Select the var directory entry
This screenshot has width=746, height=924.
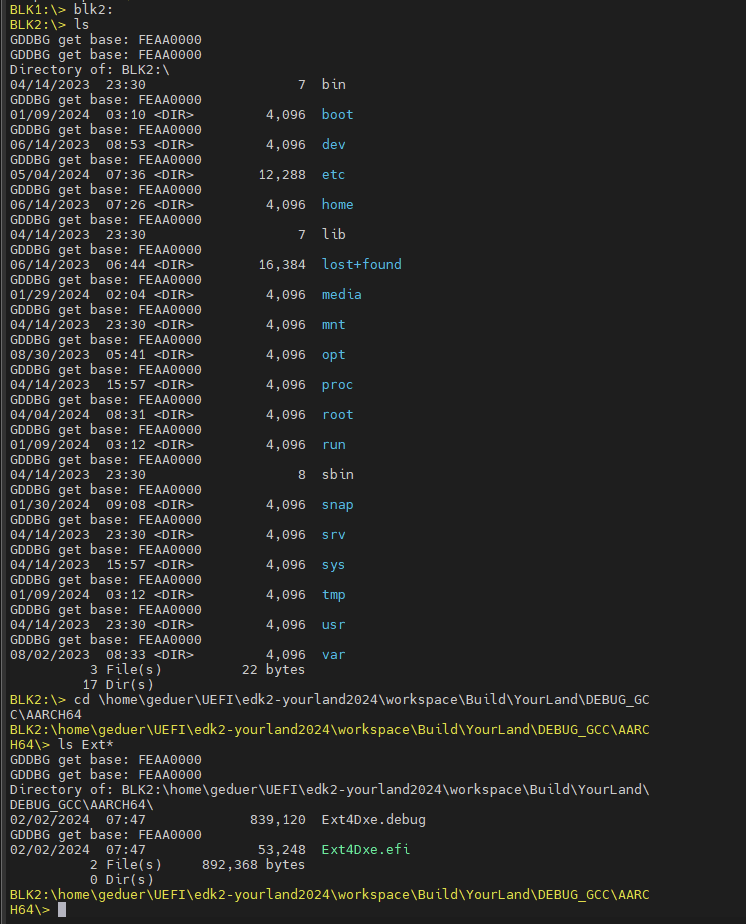(333, 655)
